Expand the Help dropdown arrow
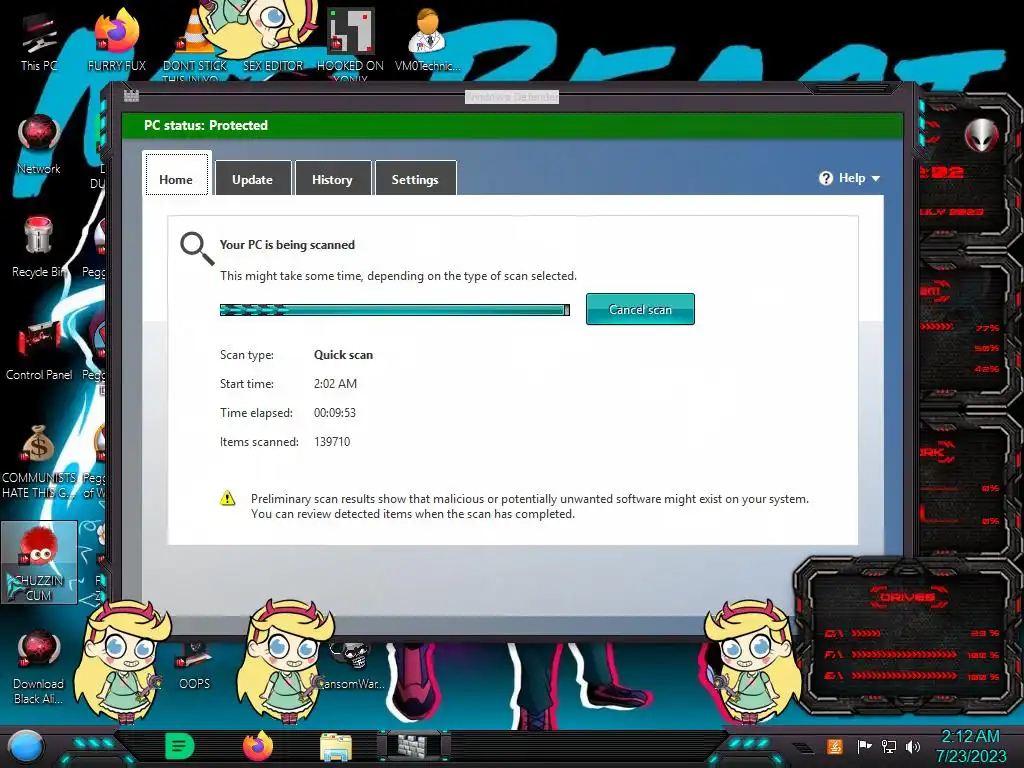 (x=876, y=178)
